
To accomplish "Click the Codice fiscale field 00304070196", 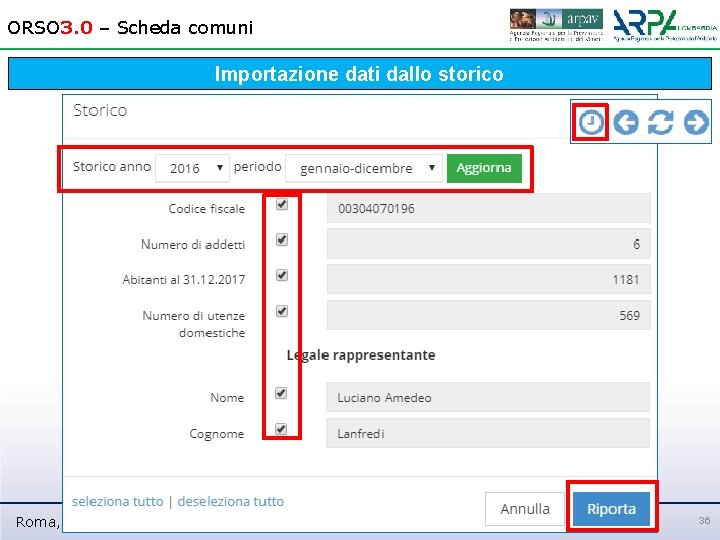I will (x=489, y=208).
